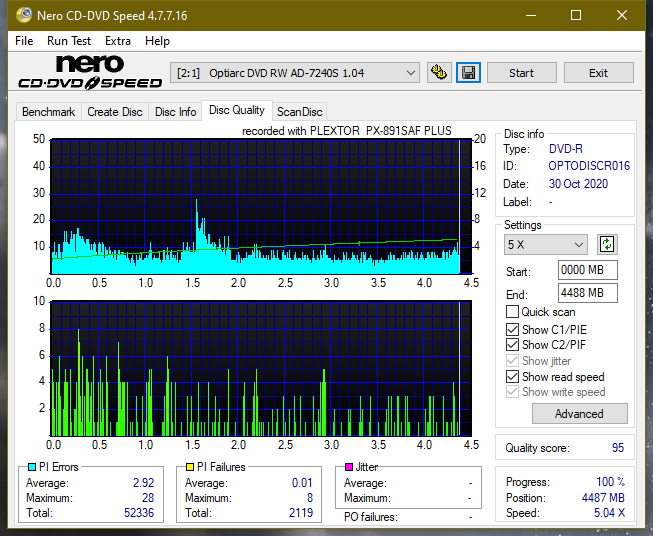Click the Start button
653x536 pixels.
(521, 73)
